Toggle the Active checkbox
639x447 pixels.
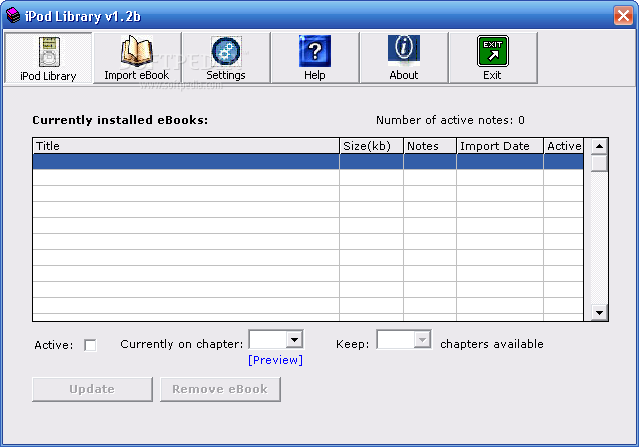(91, 345)
